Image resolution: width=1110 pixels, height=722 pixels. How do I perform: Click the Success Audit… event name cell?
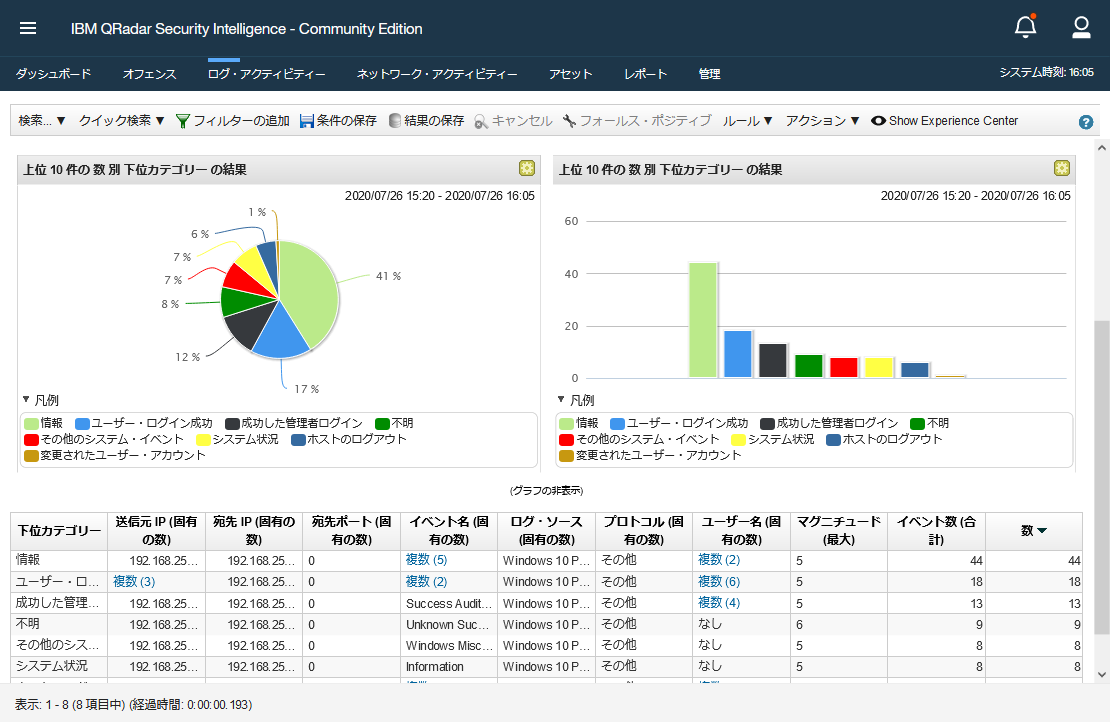(x=449, y=603)
